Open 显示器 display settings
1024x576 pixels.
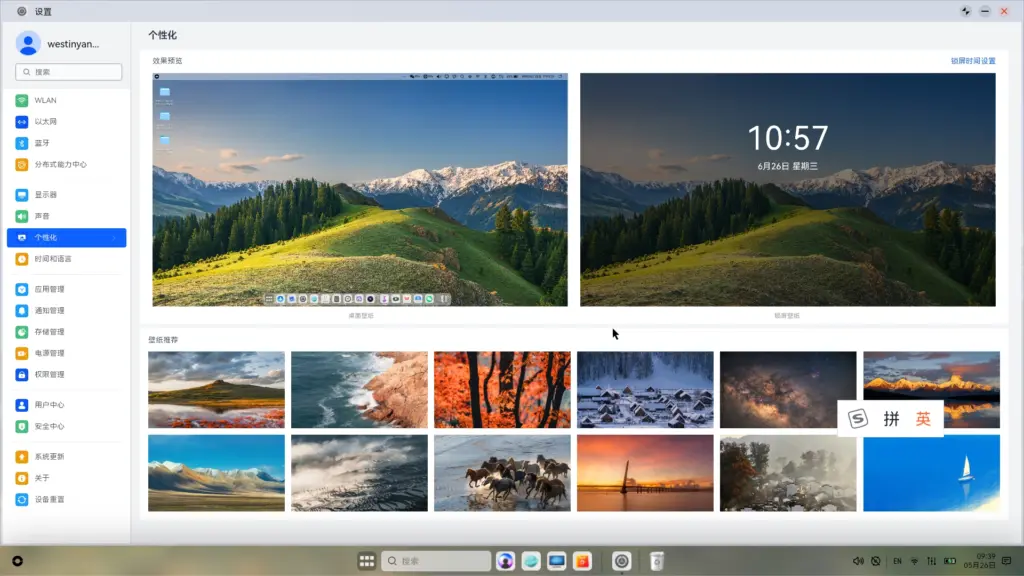tap(45, 195)
